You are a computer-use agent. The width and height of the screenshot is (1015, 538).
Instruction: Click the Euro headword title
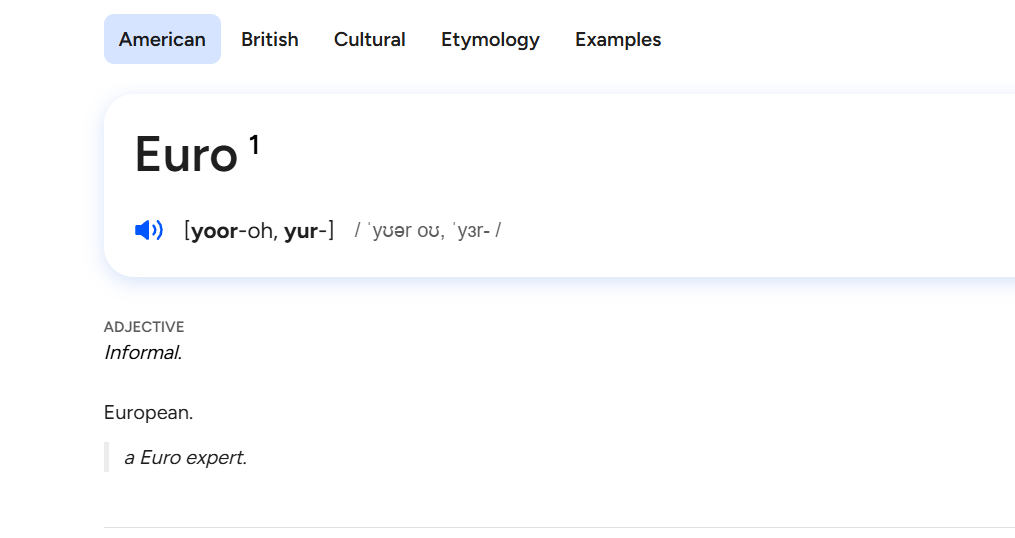point(186,156)
